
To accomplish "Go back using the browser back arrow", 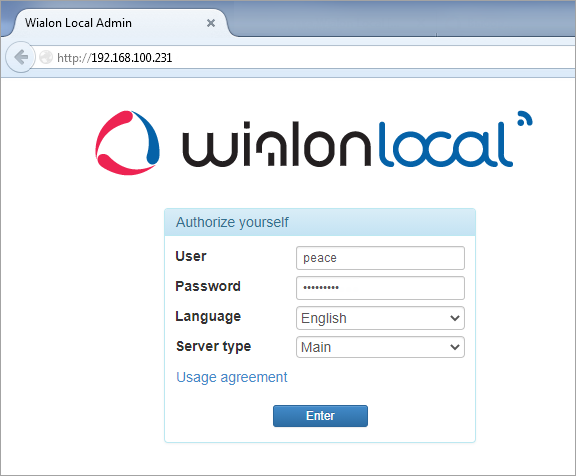I will coord(21,57).
